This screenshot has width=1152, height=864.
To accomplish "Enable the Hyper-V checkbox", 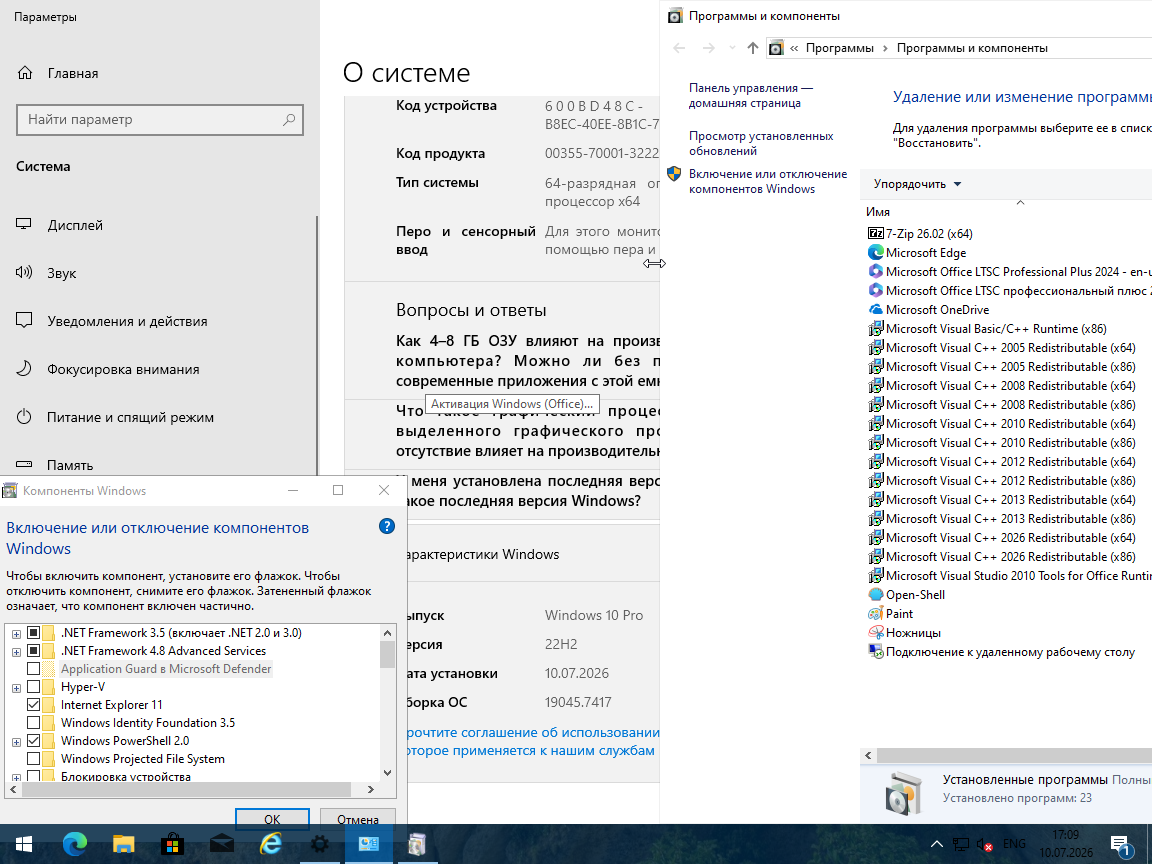I will click(x=33, y=686).
